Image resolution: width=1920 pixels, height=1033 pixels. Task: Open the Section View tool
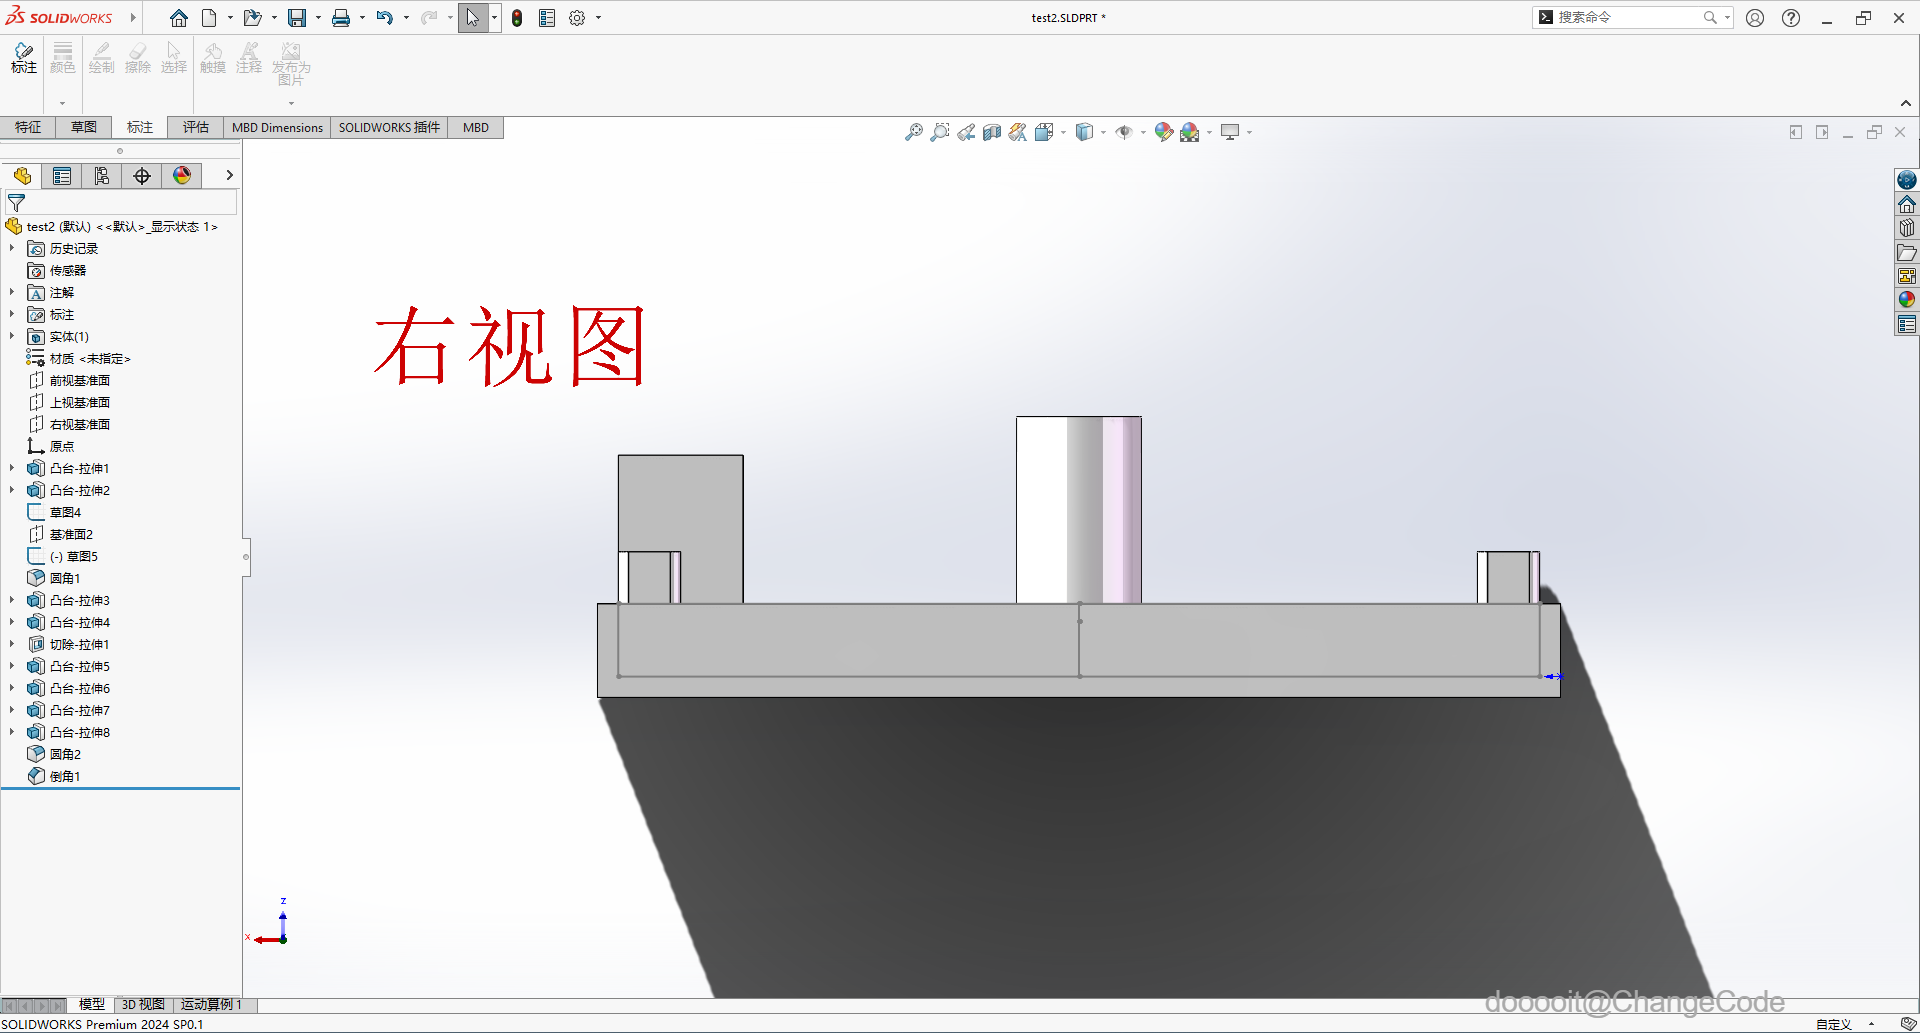(992, 131)
